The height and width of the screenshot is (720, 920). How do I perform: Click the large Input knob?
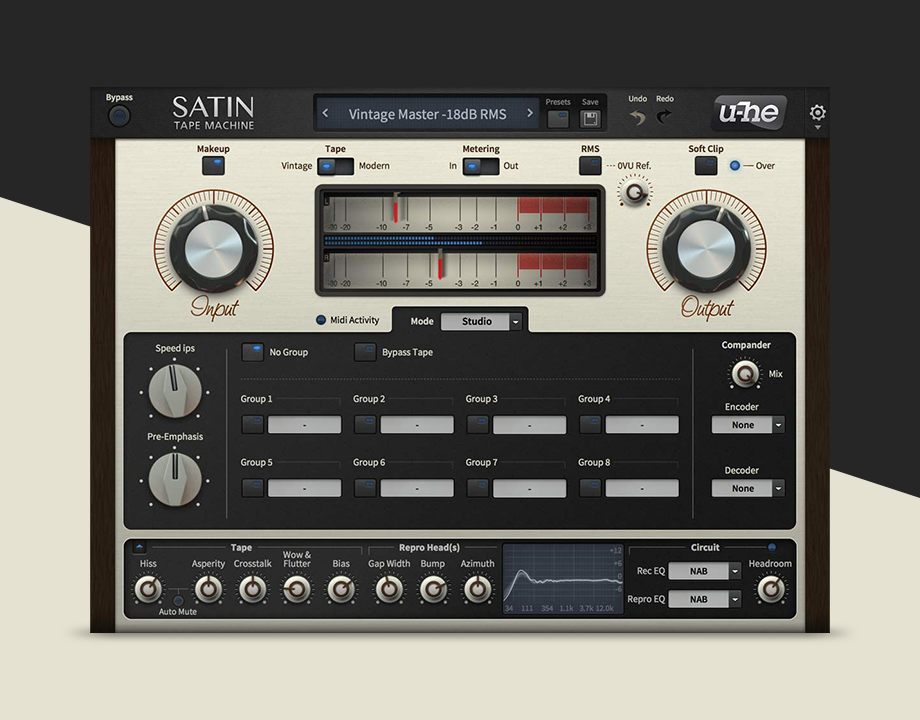coord(214,249)
